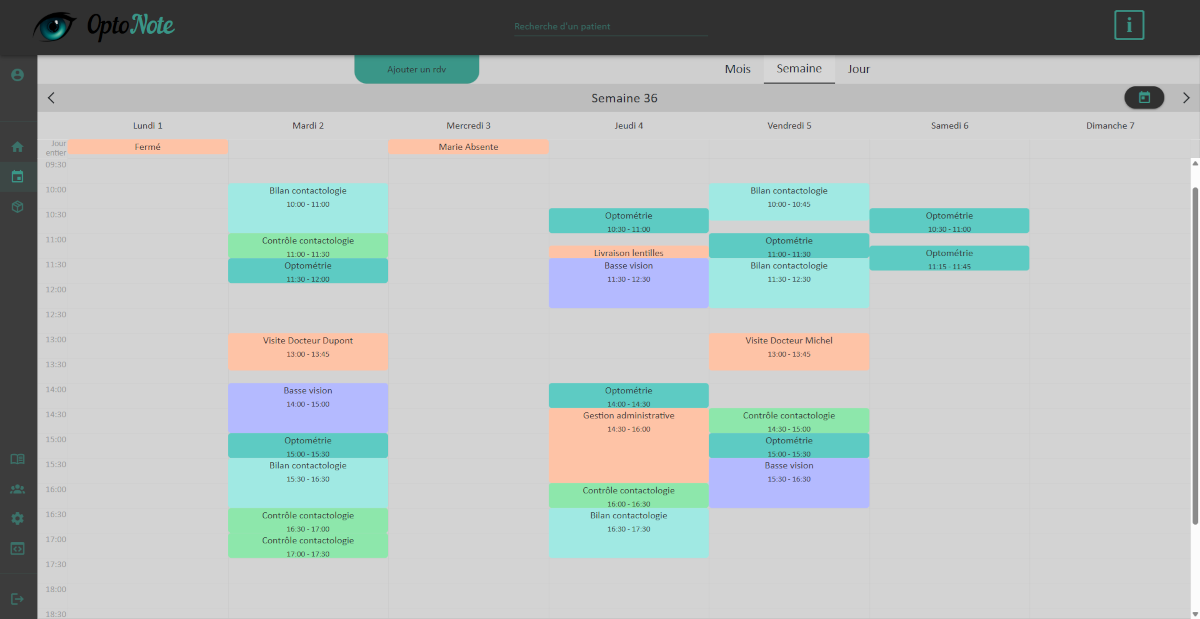
Task: Open the home icon in sidebar
Action: click(x=17, y=147)
